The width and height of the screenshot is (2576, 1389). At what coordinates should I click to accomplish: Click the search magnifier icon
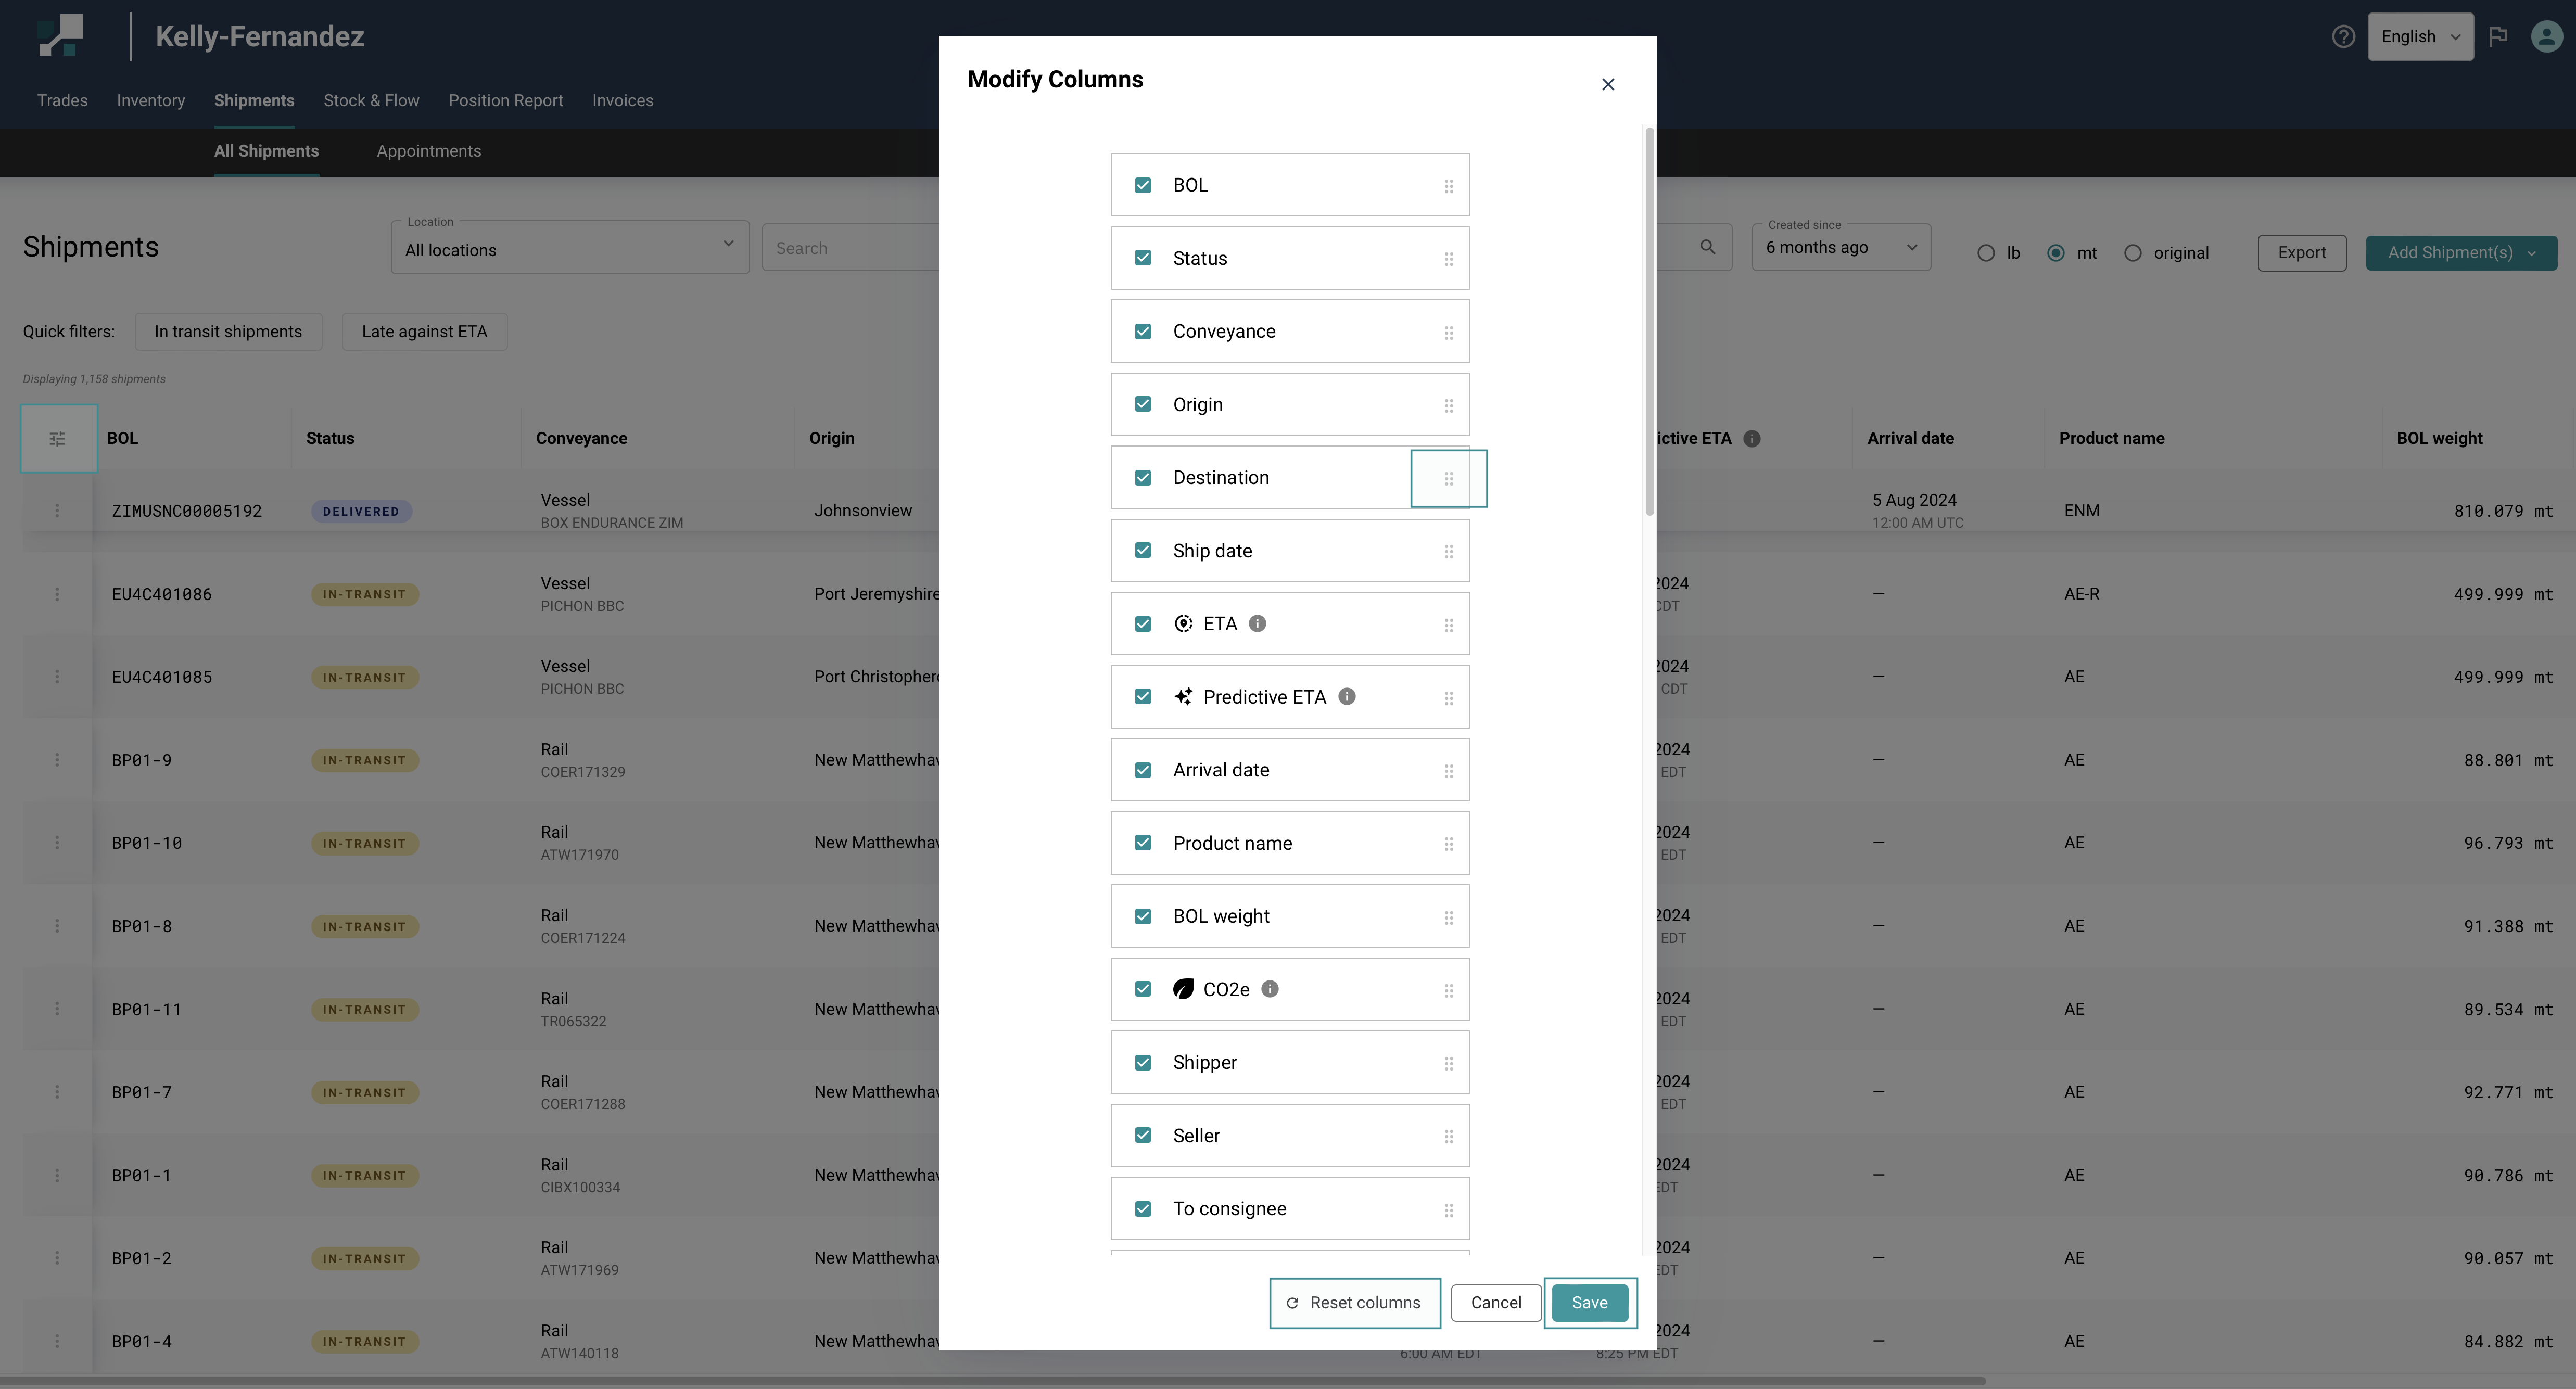pyautogui.click(x=1708, y=247)
